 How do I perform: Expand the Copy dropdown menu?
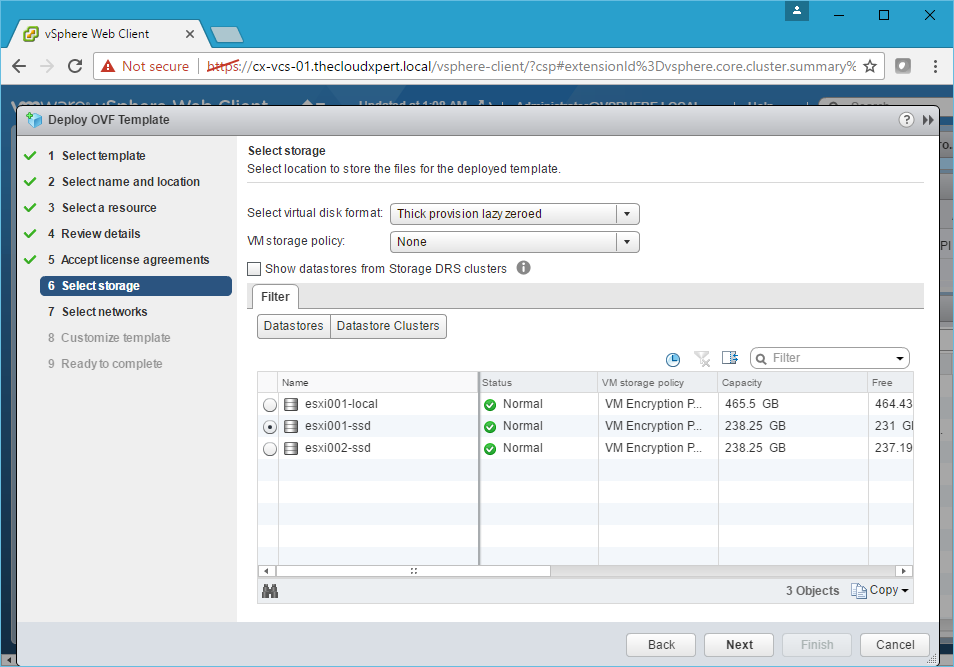click(881, 591)
